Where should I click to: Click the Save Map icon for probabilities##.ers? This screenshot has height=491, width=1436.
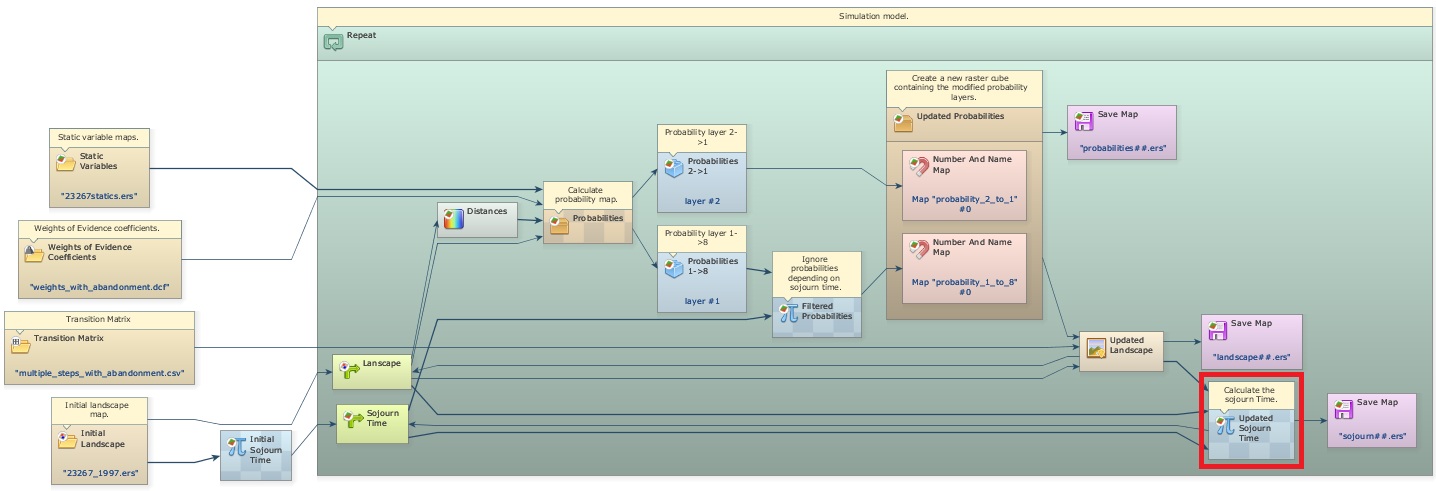pos(1083,121)
